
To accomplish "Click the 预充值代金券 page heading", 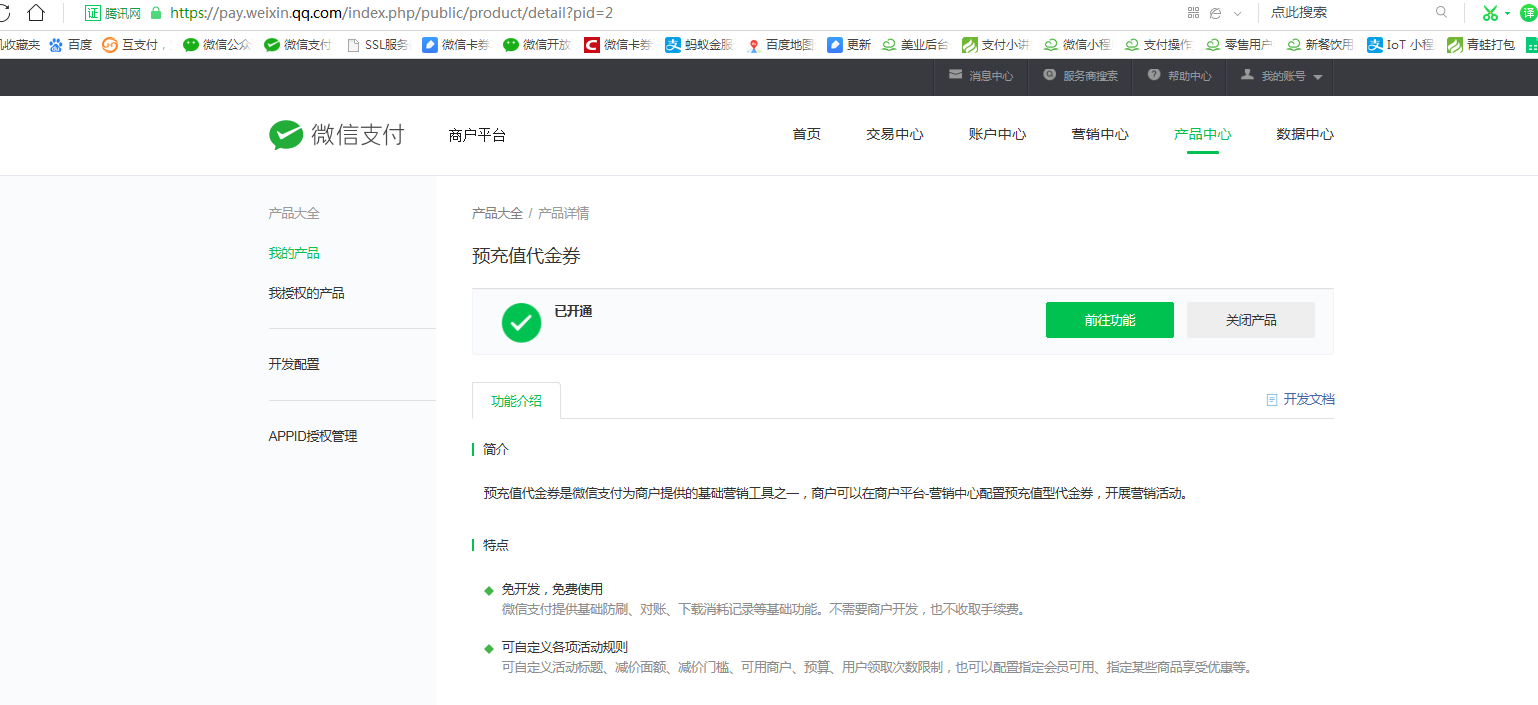I will point(526,256).
